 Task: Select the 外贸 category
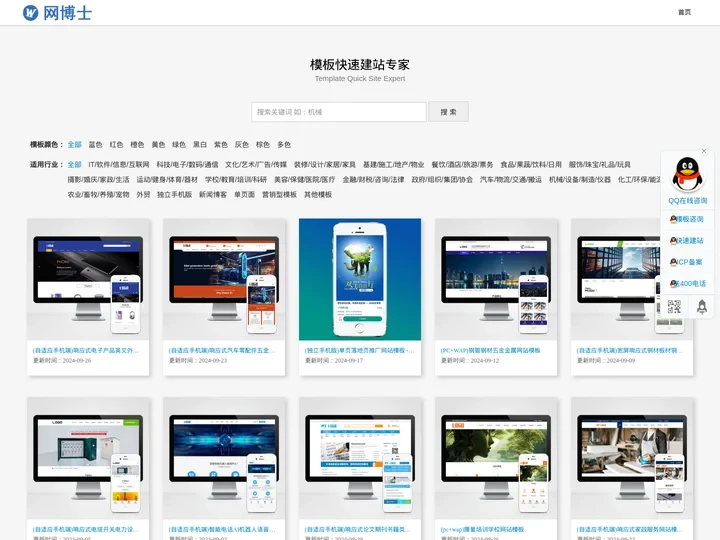pos(143,195)
